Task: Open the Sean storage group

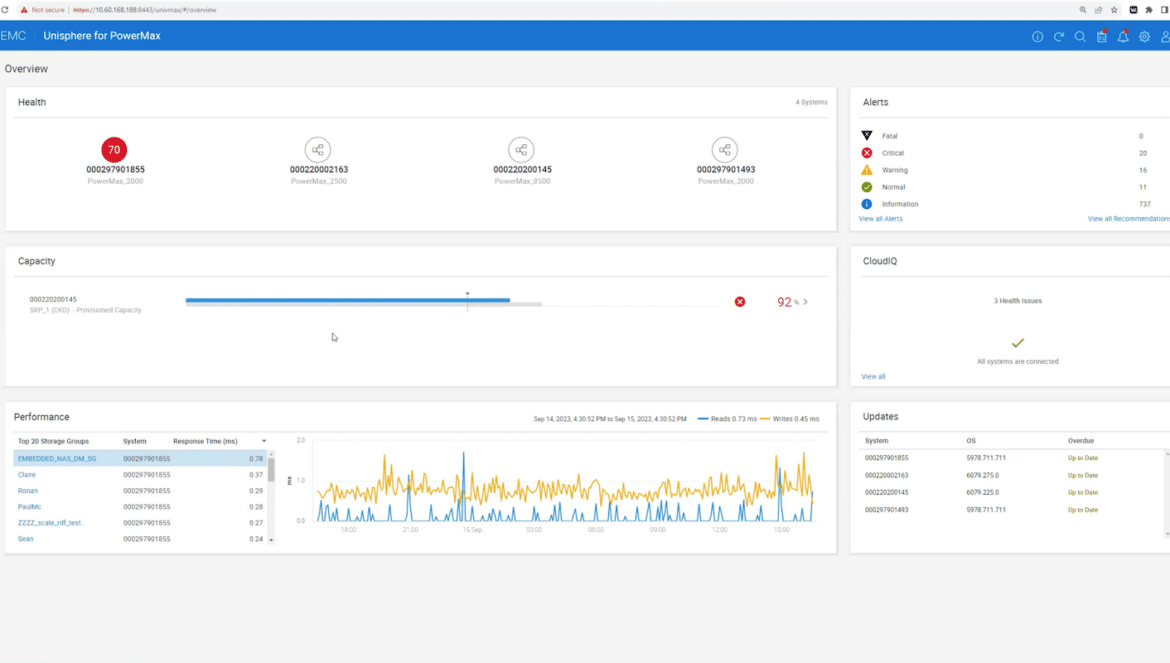Action: 25,538
